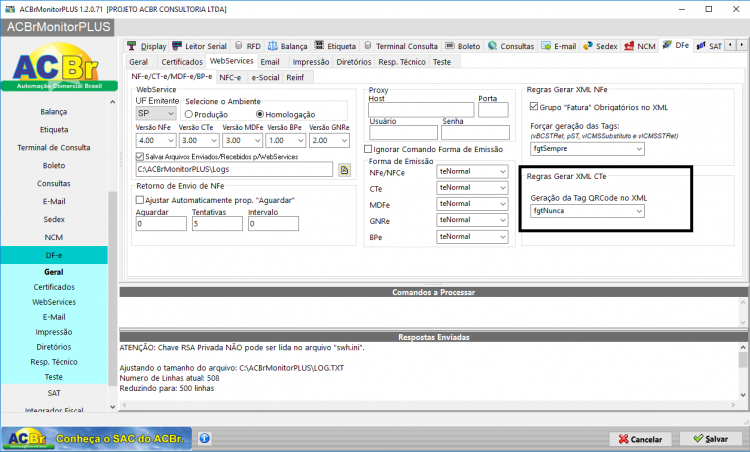This screenshot has width=750, height=452.
Task: Open the Consultas tab globe icon
Action: point(492,46)
